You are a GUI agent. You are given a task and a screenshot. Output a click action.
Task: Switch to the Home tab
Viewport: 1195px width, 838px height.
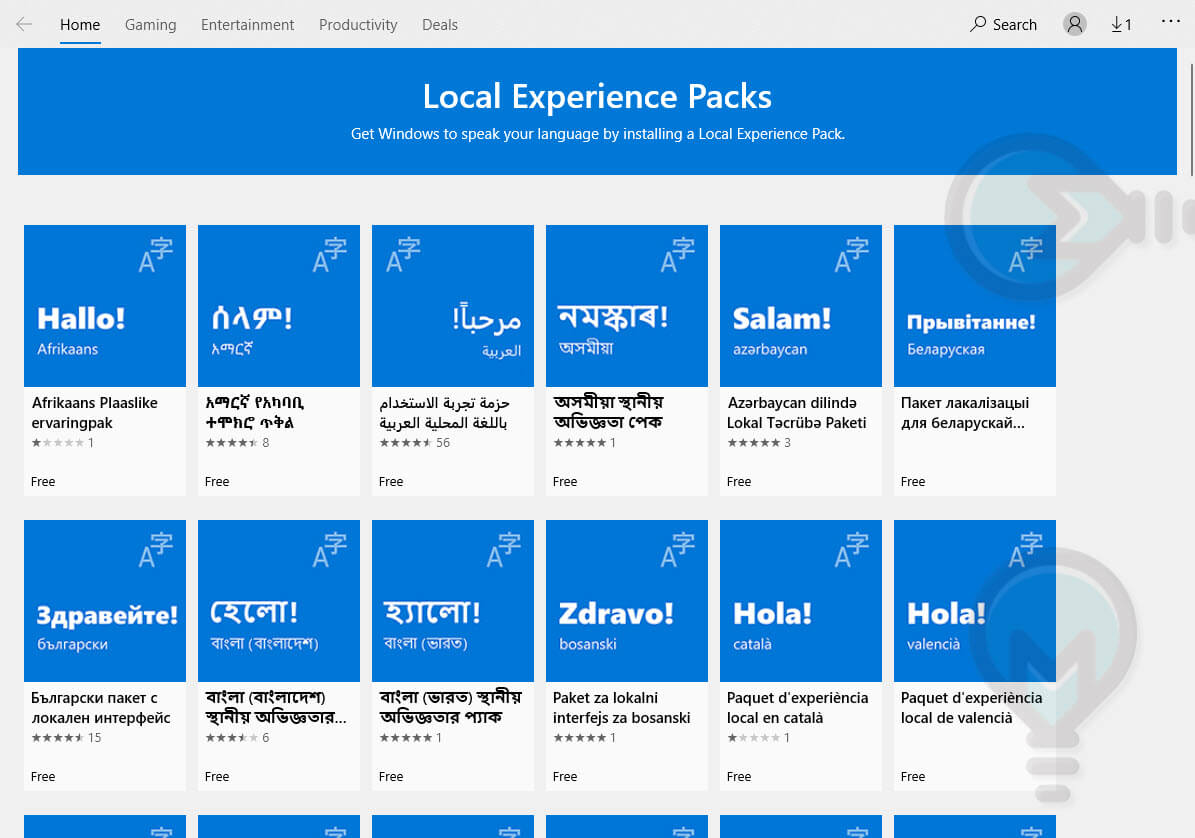pos(80,25)
